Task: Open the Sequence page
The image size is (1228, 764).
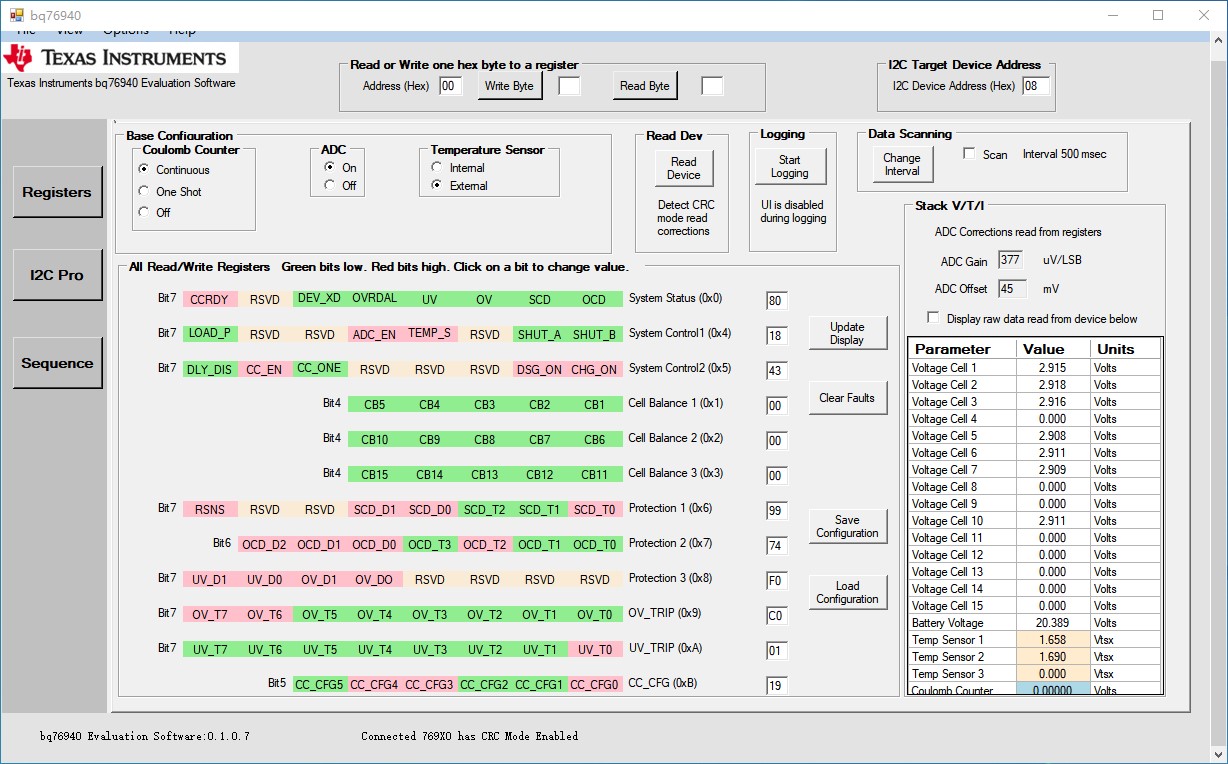Action: 57,363
